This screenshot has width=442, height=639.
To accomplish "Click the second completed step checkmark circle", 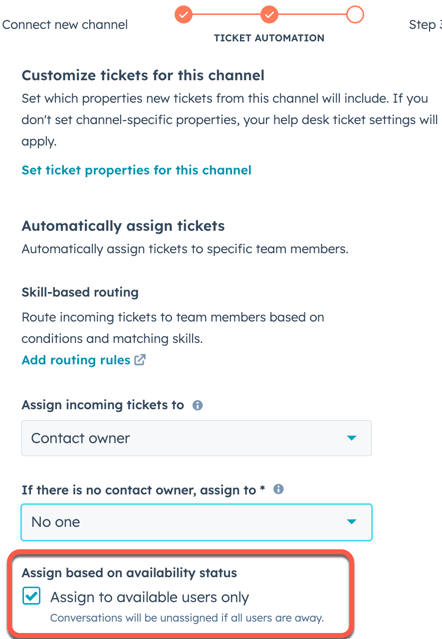I will coord(269,15).
